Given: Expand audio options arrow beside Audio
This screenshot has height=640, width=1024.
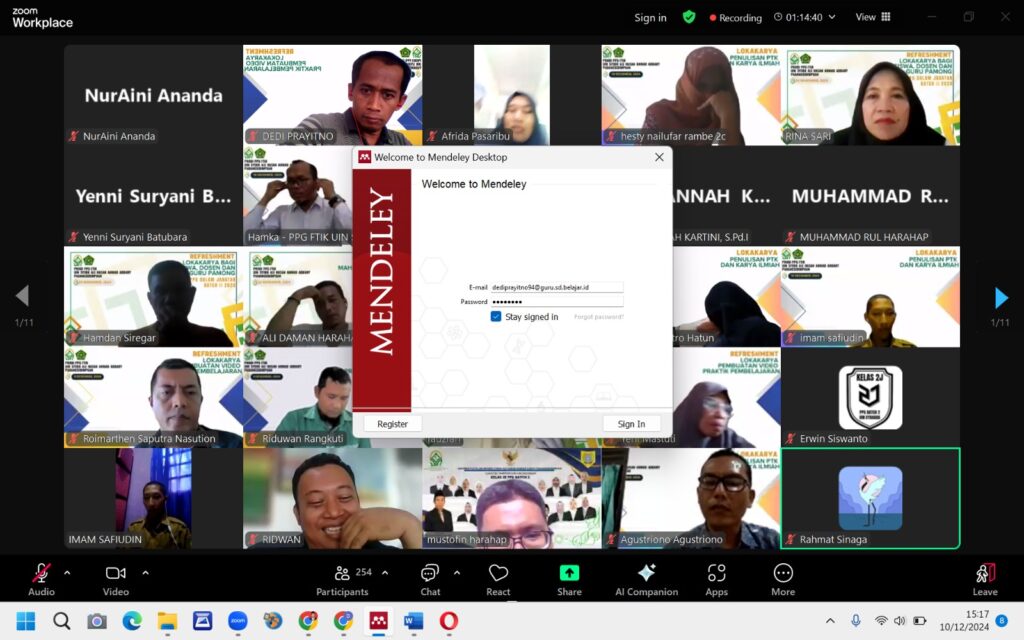Looking at the screenshot, I should click(67, 573).
